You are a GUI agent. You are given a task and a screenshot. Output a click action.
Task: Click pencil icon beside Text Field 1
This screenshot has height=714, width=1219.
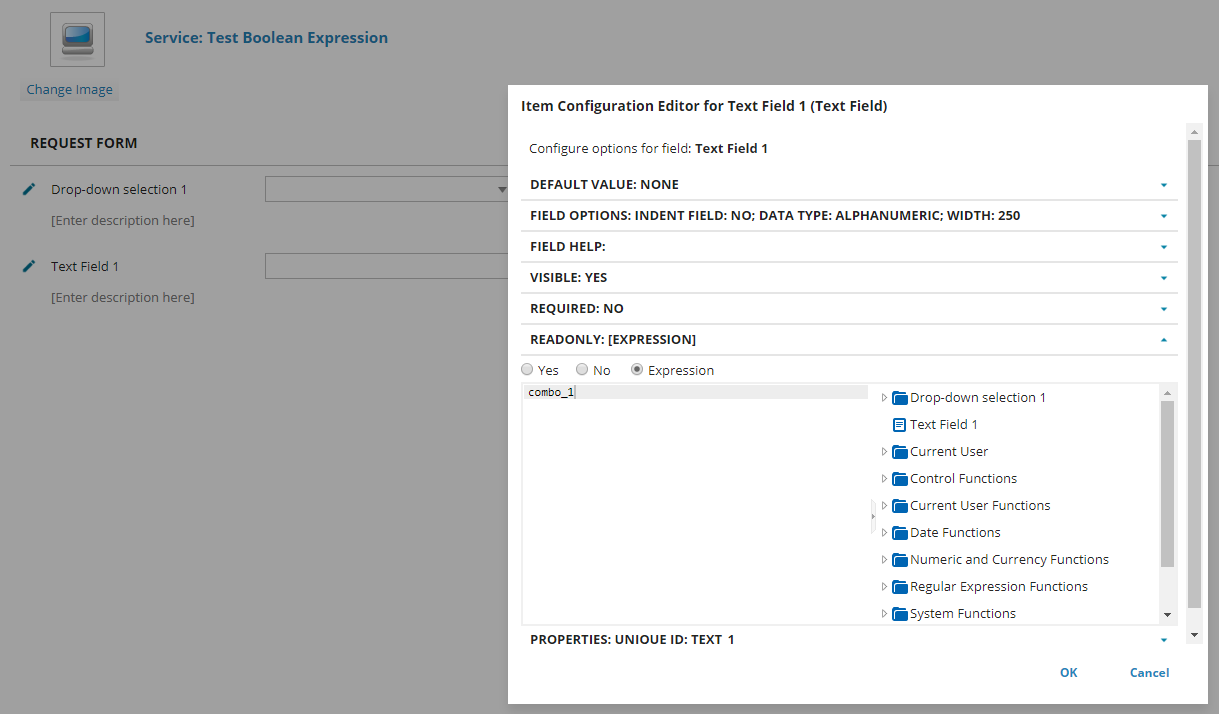29,266
